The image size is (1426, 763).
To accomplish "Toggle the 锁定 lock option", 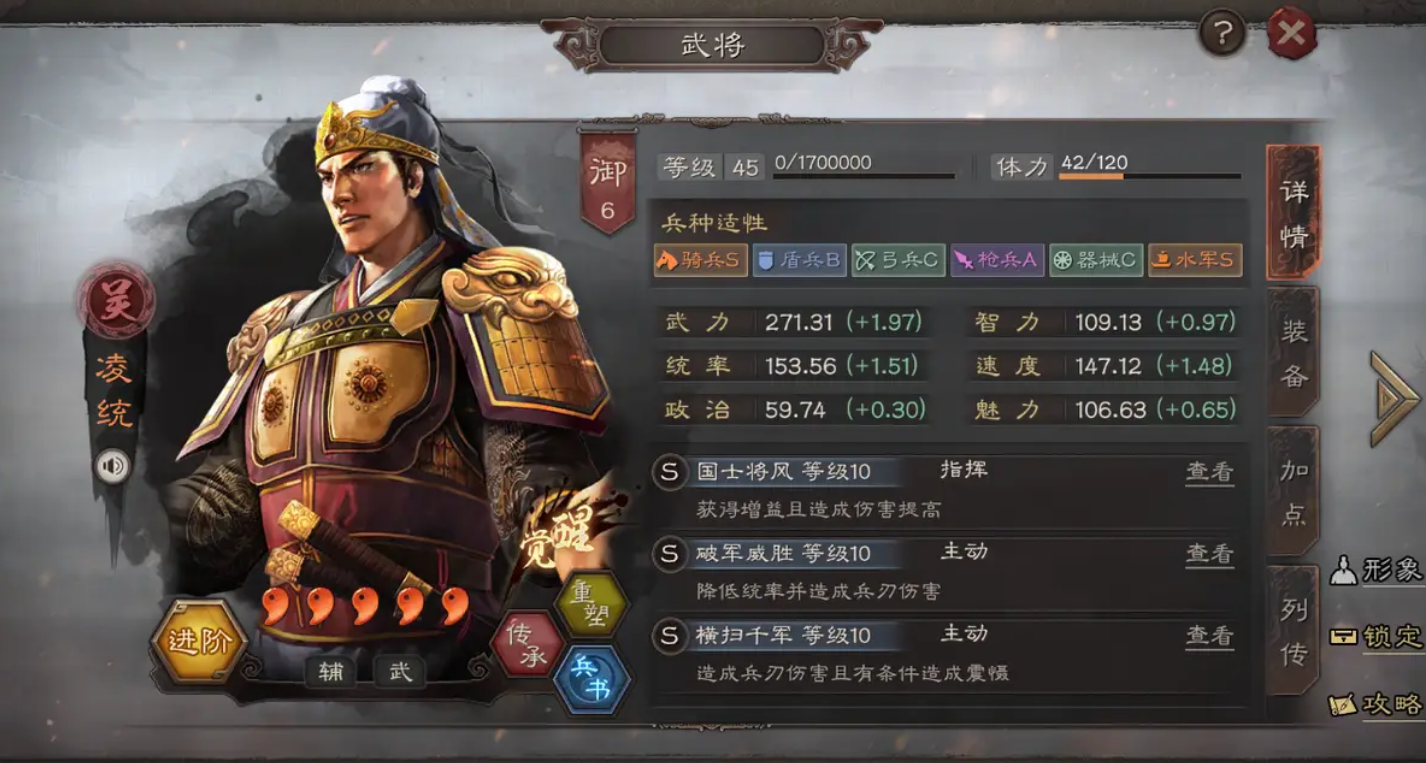I will point(1377,636).
